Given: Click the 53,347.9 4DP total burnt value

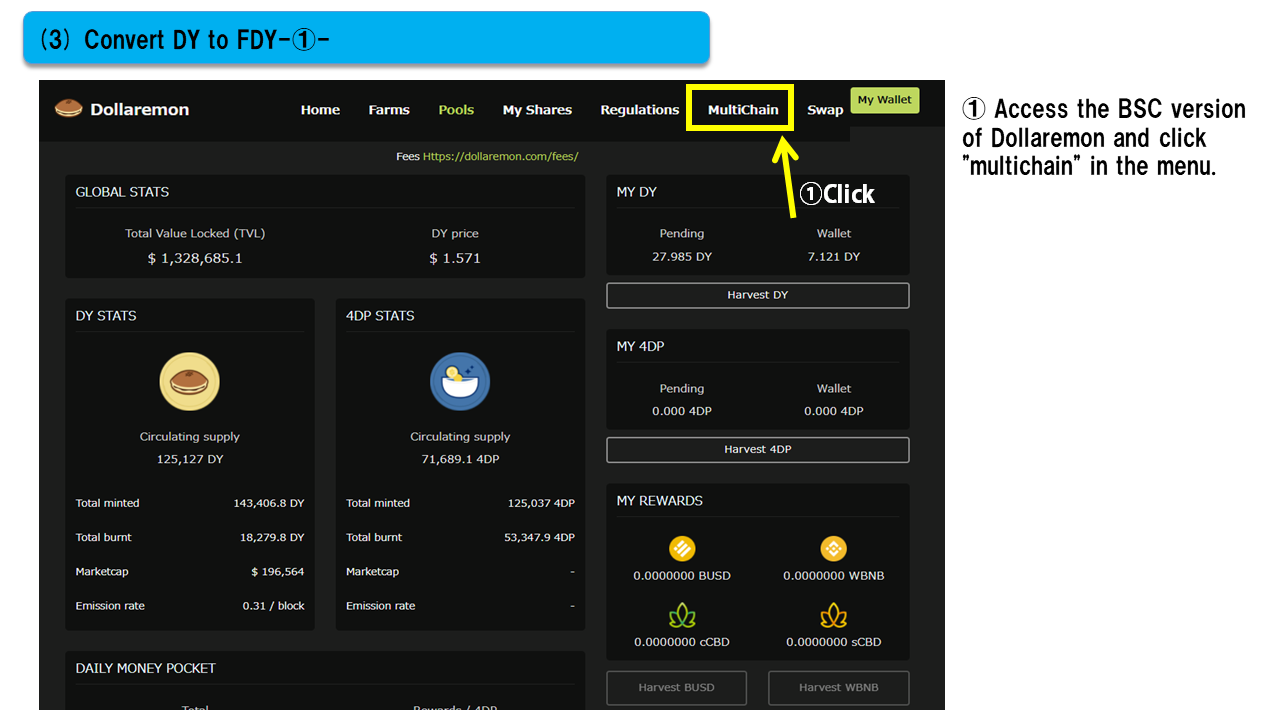Looking at the screenshot, I should (540, 537).
